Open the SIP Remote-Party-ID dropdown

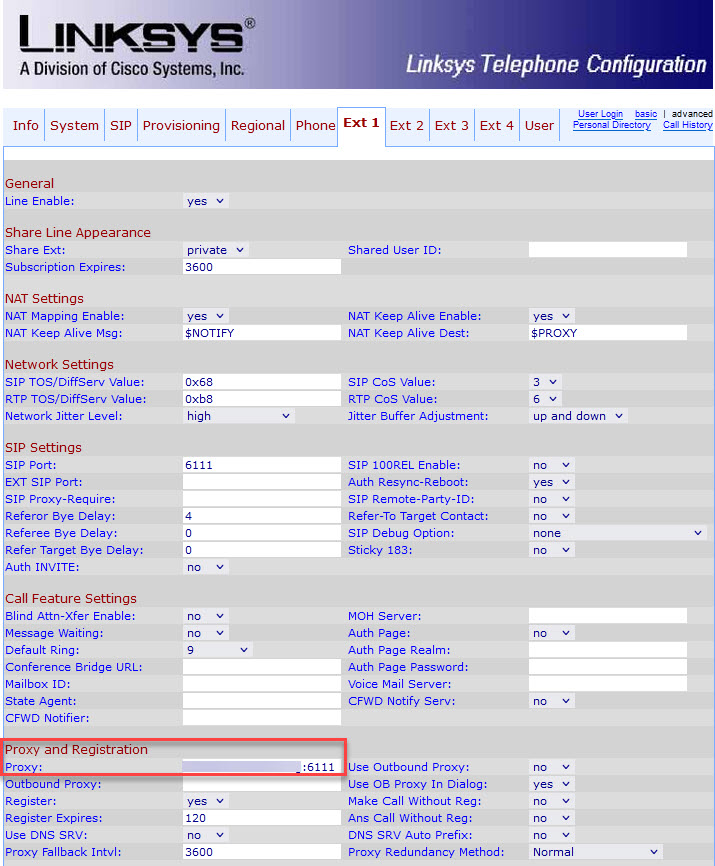[x=552, y=499]
